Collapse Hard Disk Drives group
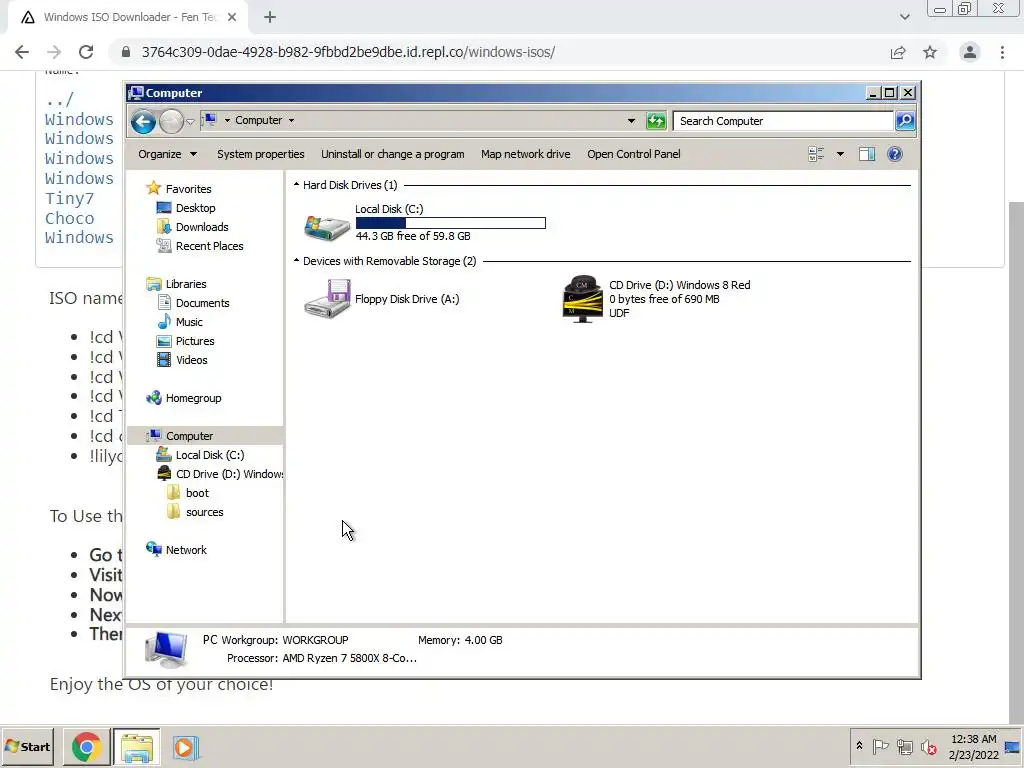 (x=296, y=185)
